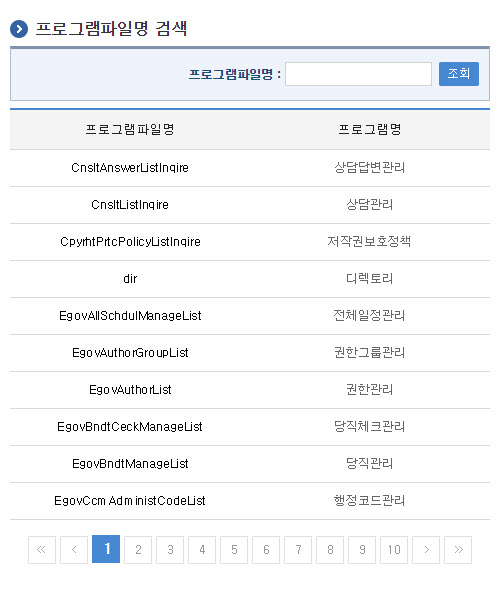Click the previous page arrow icon
Viewport: 500px width, 603px height.
click(74, 550)
